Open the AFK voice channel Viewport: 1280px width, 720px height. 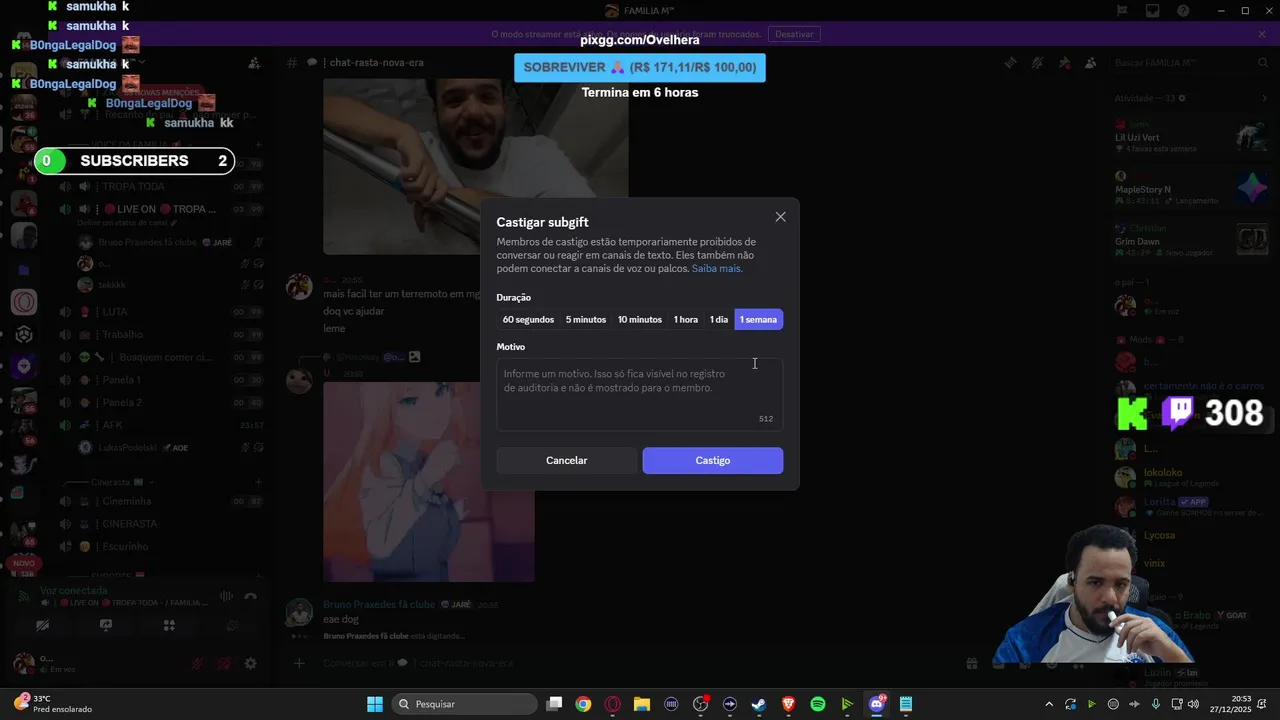(x=162, y=425)
